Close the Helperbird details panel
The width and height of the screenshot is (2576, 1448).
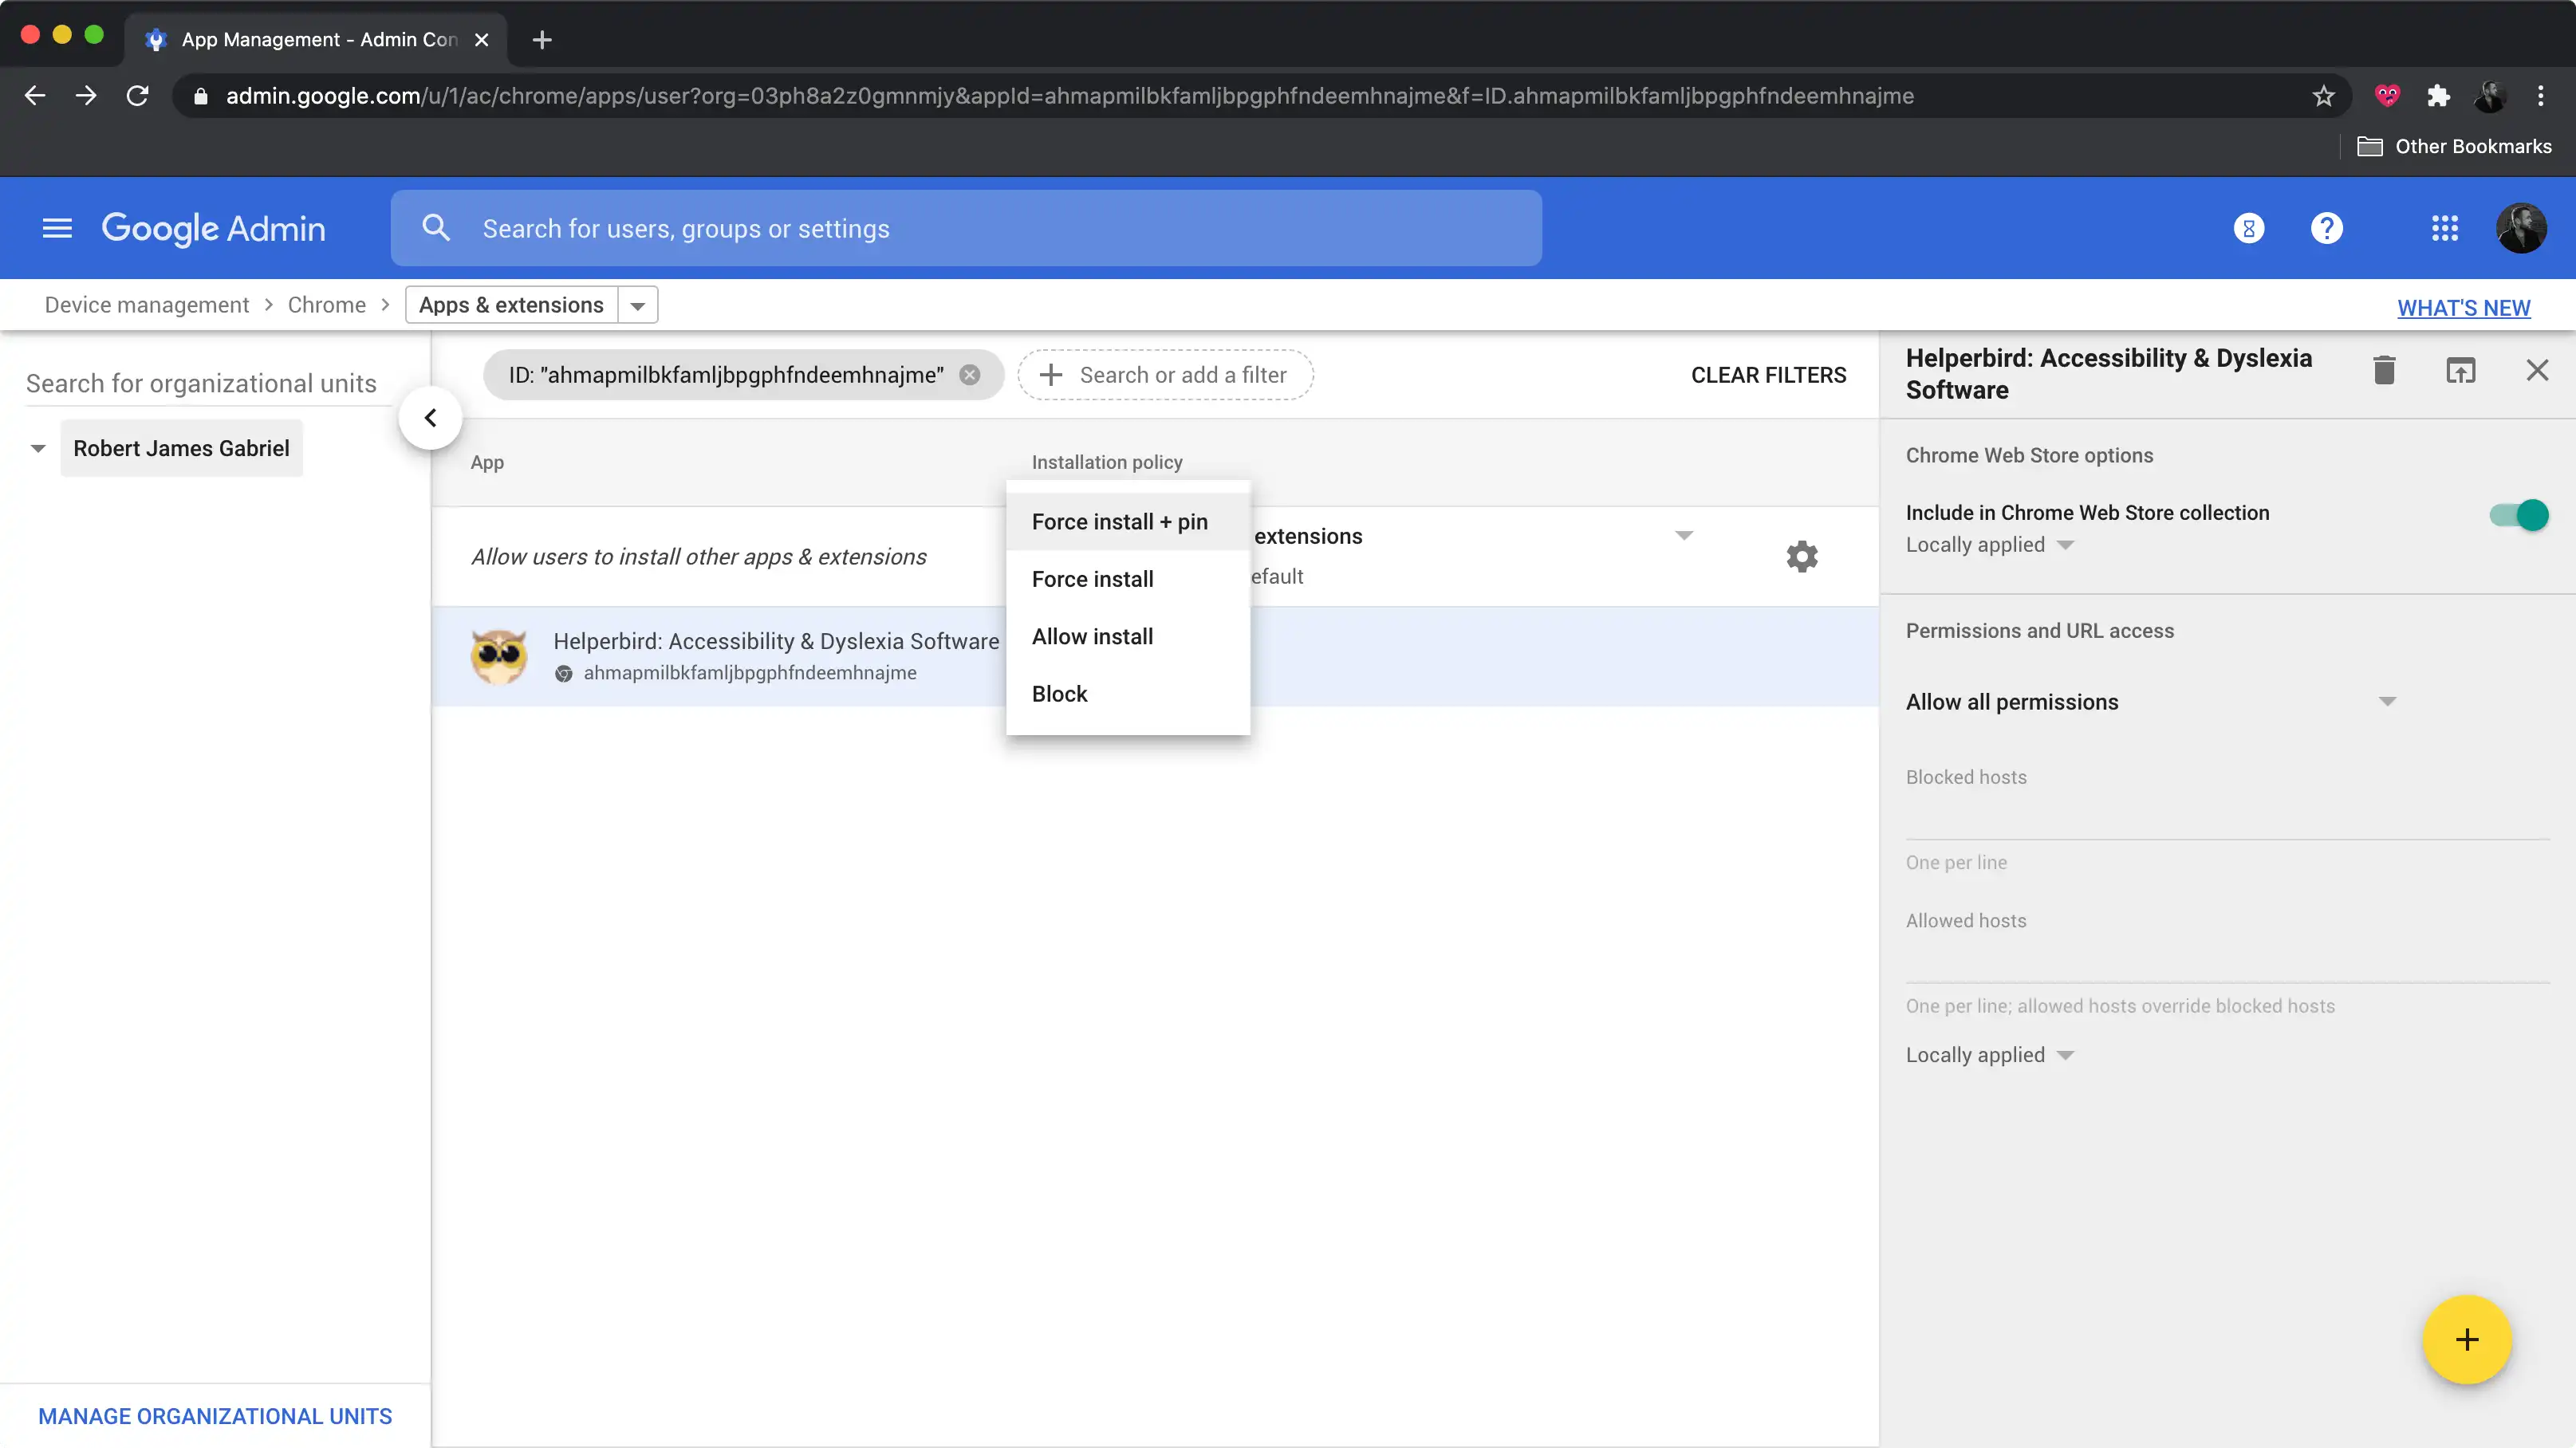pos(2537,371)
